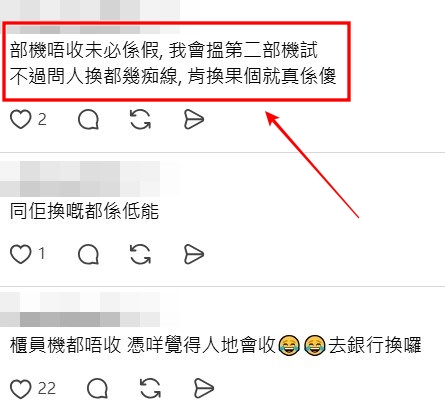Reply to the 同佢換嘅都係低能 comment
This screenshot has height=417, width=445.
tap(88, 254)
